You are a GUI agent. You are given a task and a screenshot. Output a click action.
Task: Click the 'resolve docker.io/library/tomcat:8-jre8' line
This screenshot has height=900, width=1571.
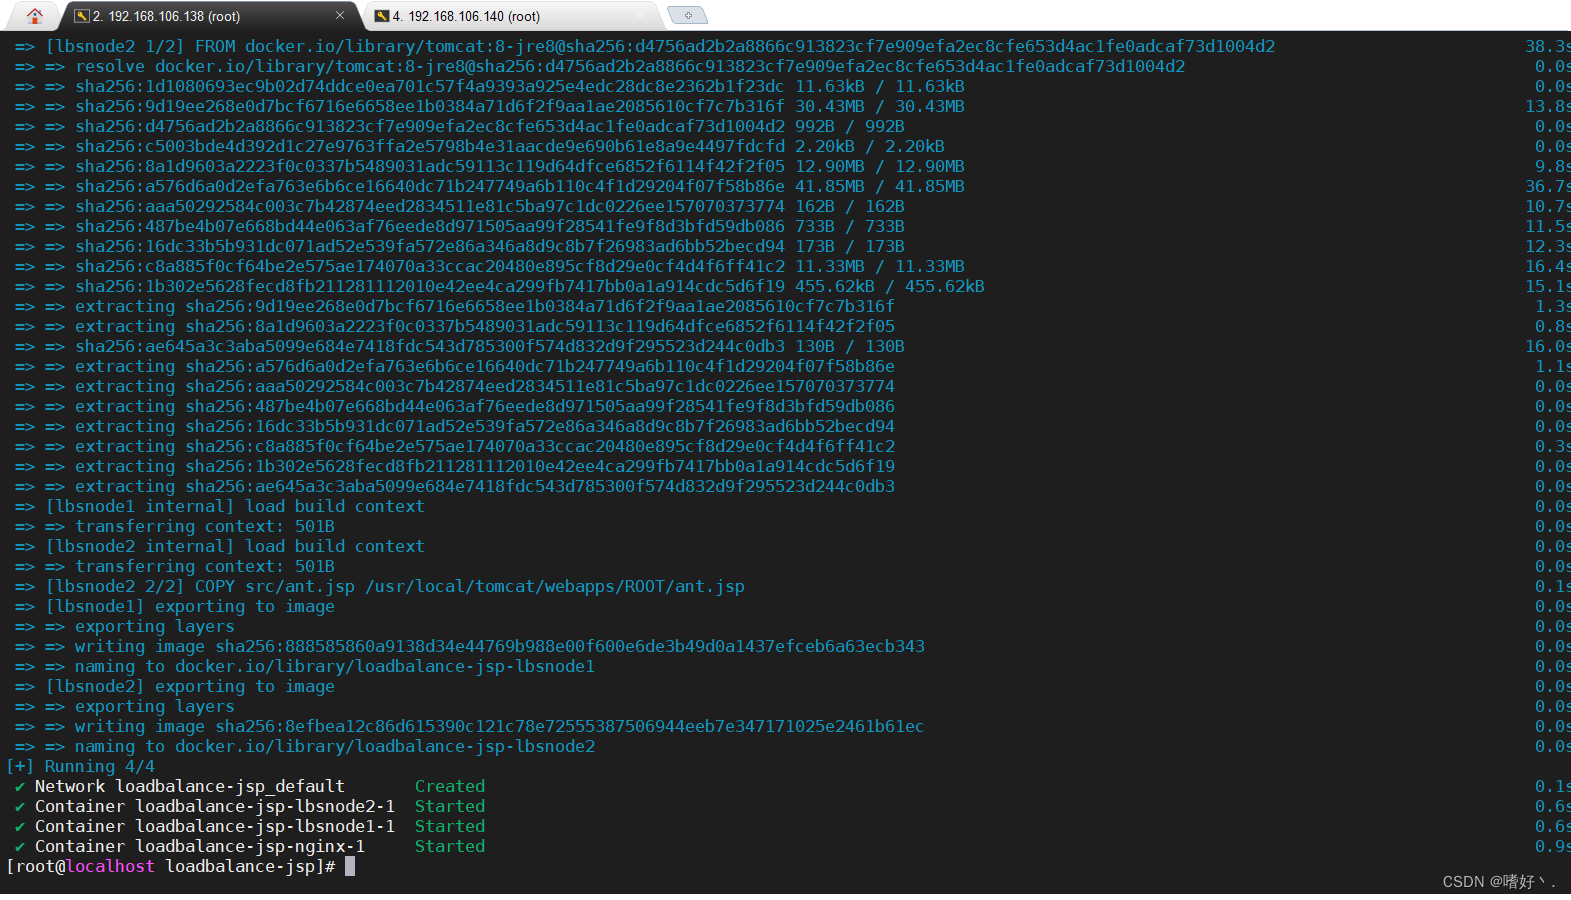600,66
